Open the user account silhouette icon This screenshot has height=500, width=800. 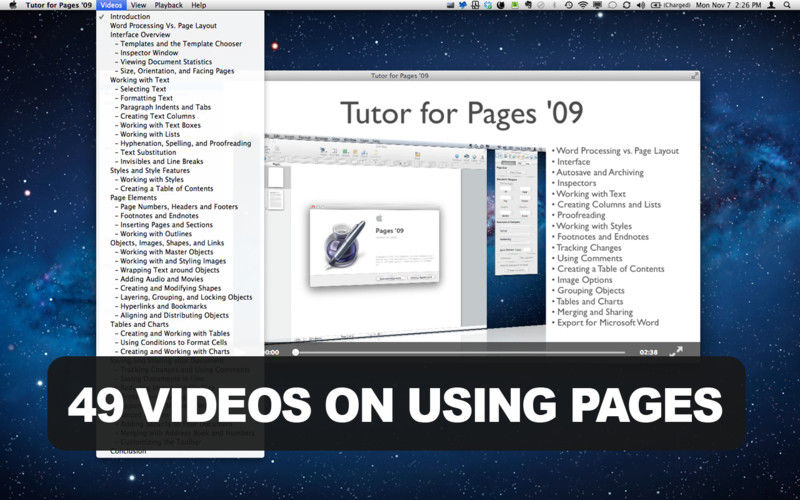pyautogui.click(x=771, y=5)
